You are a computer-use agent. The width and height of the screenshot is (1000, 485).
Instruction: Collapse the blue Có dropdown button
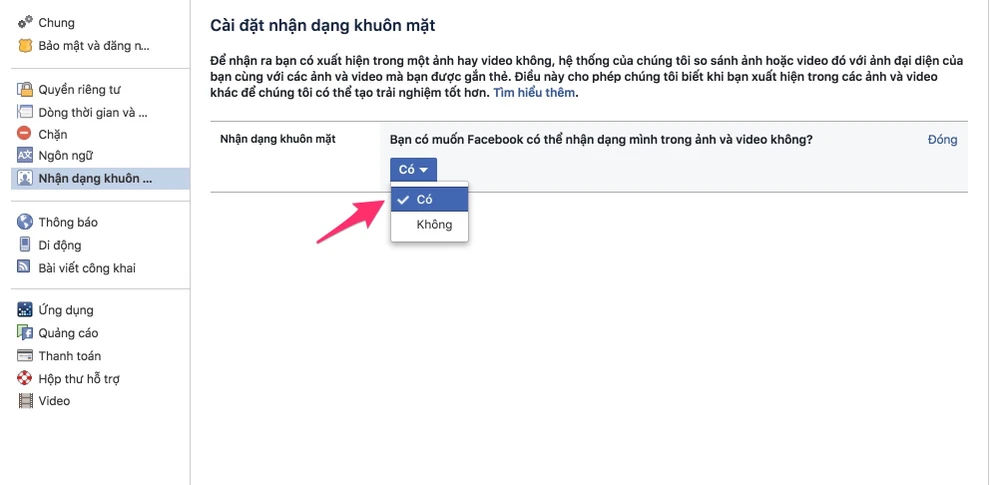coord(413,169)
